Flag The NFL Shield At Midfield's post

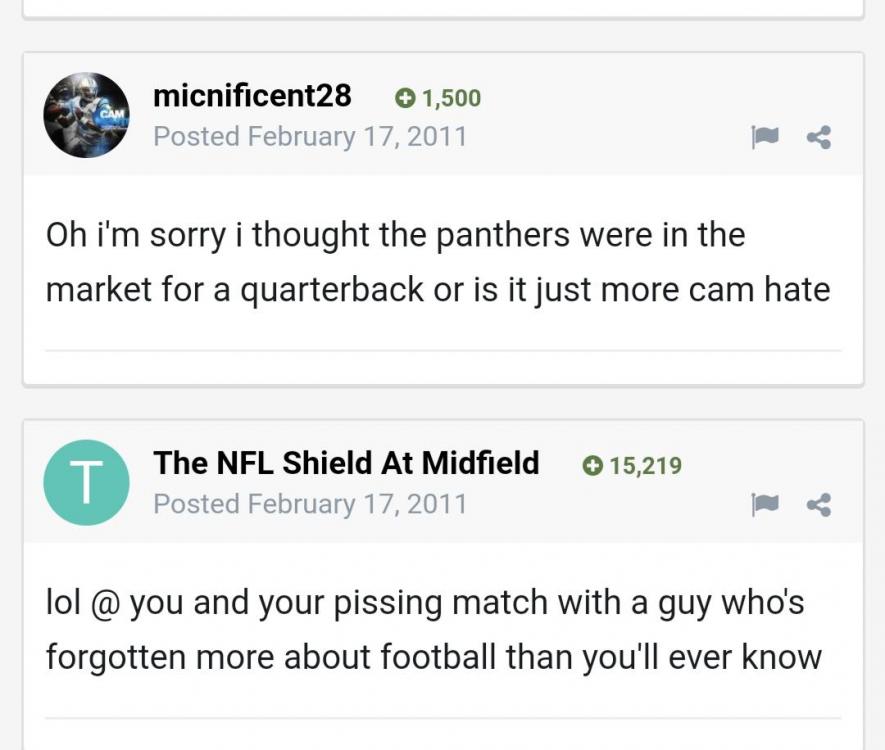point(765,505)
